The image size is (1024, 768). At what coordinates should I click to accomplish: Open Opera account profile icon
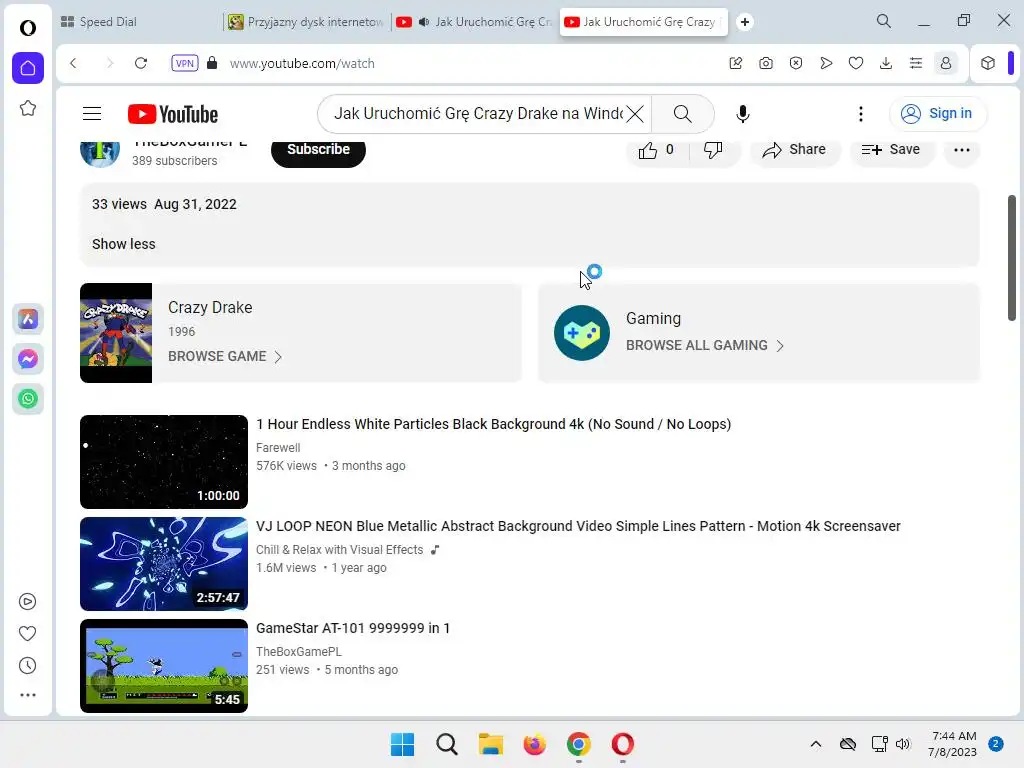point(946,63)
